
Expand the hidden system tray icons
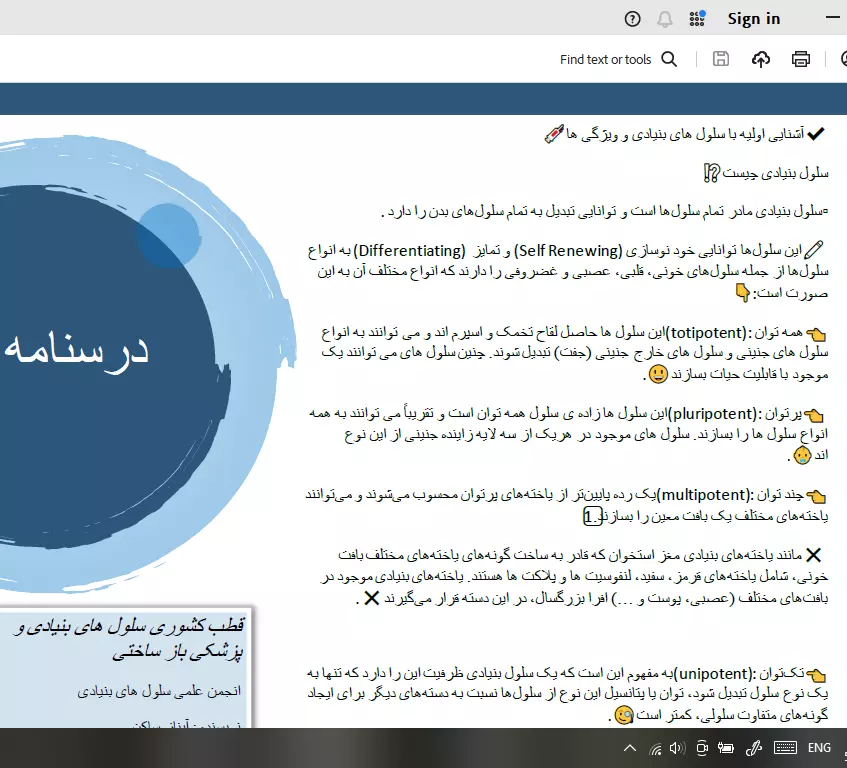click(629, 748)
